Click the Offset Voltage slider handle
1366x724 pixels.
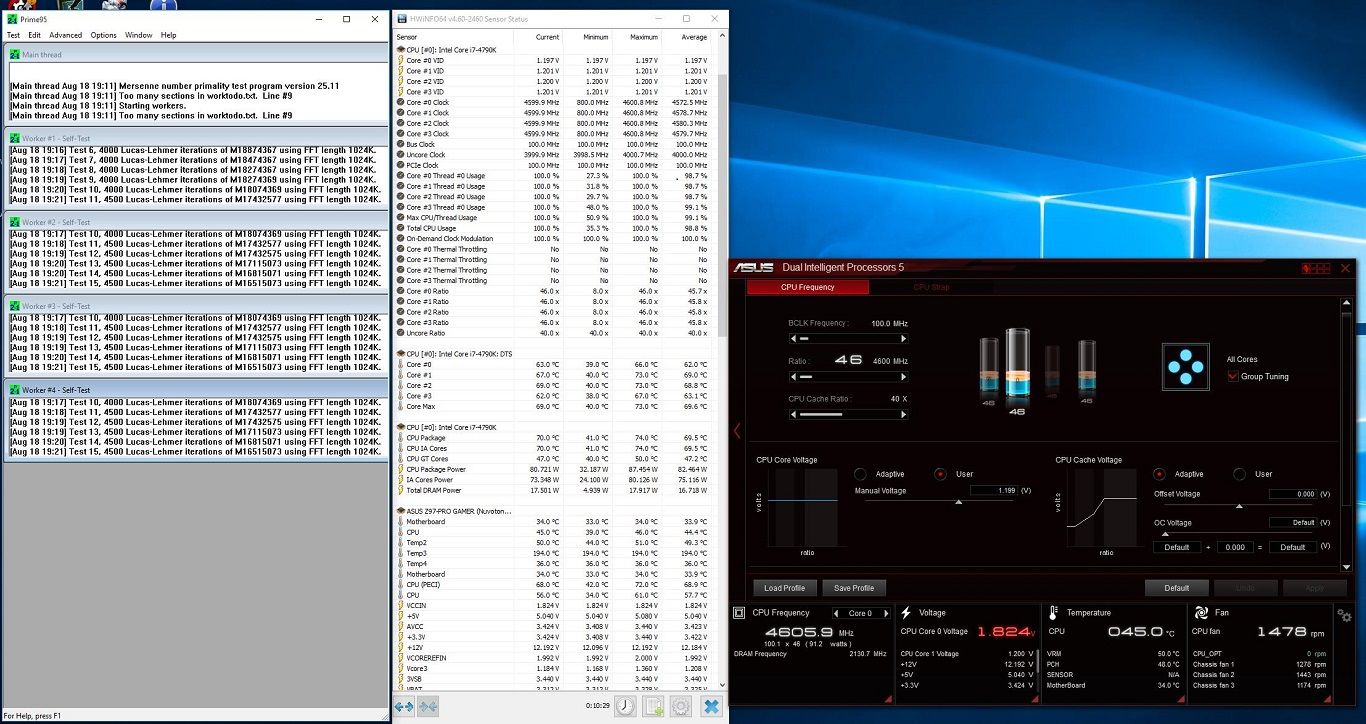[1240, 506]
